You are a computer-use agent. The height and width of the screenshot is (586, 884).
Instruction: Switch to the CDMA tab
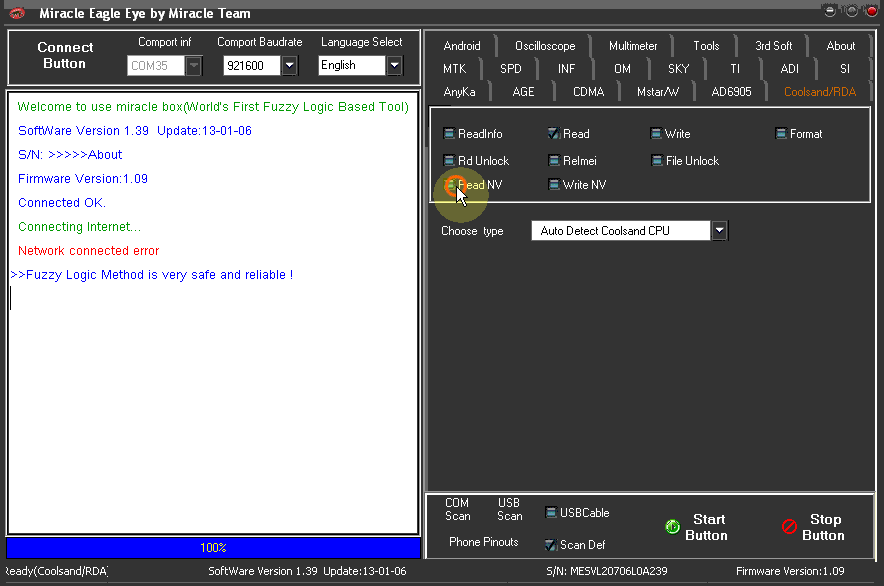coord(589,92)
